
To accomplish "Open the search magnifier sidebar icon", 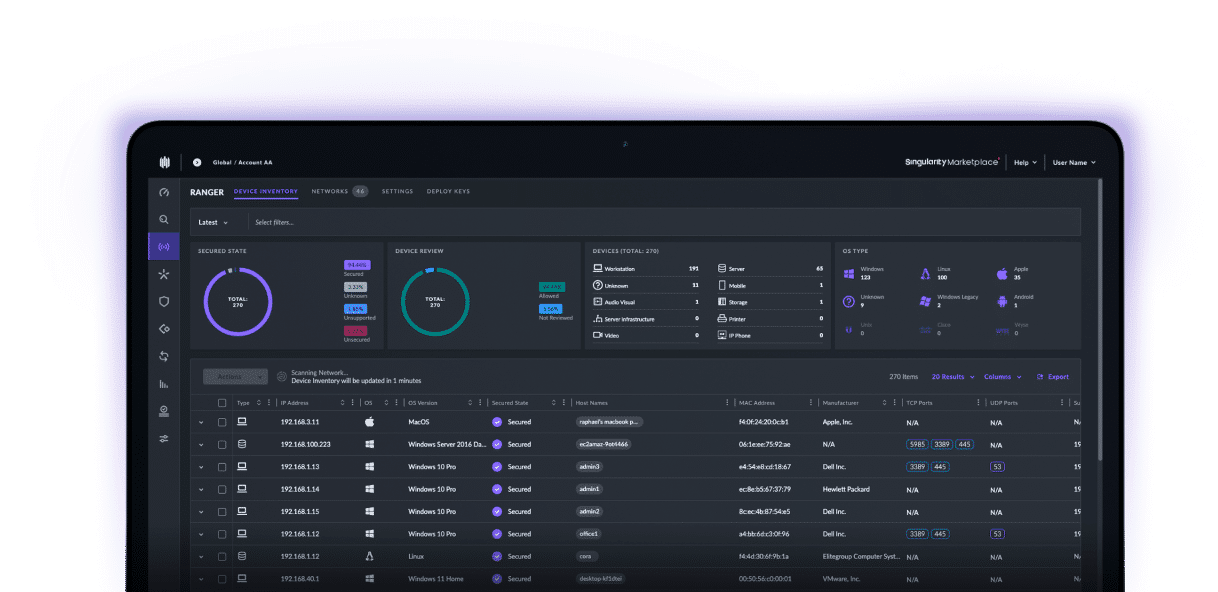I will (164, 219).
